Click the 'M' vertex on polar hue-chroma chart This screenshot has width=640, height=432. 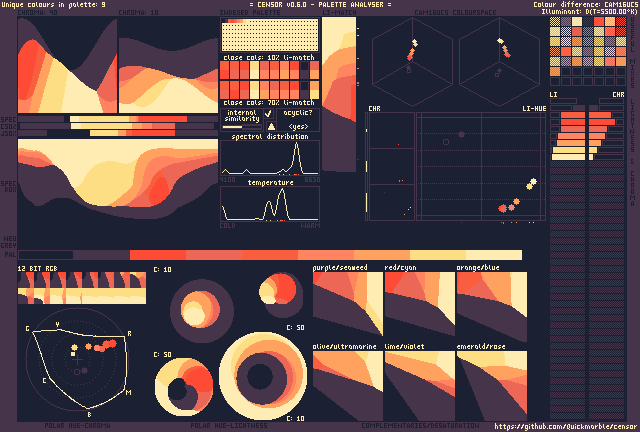click(129, 393)
